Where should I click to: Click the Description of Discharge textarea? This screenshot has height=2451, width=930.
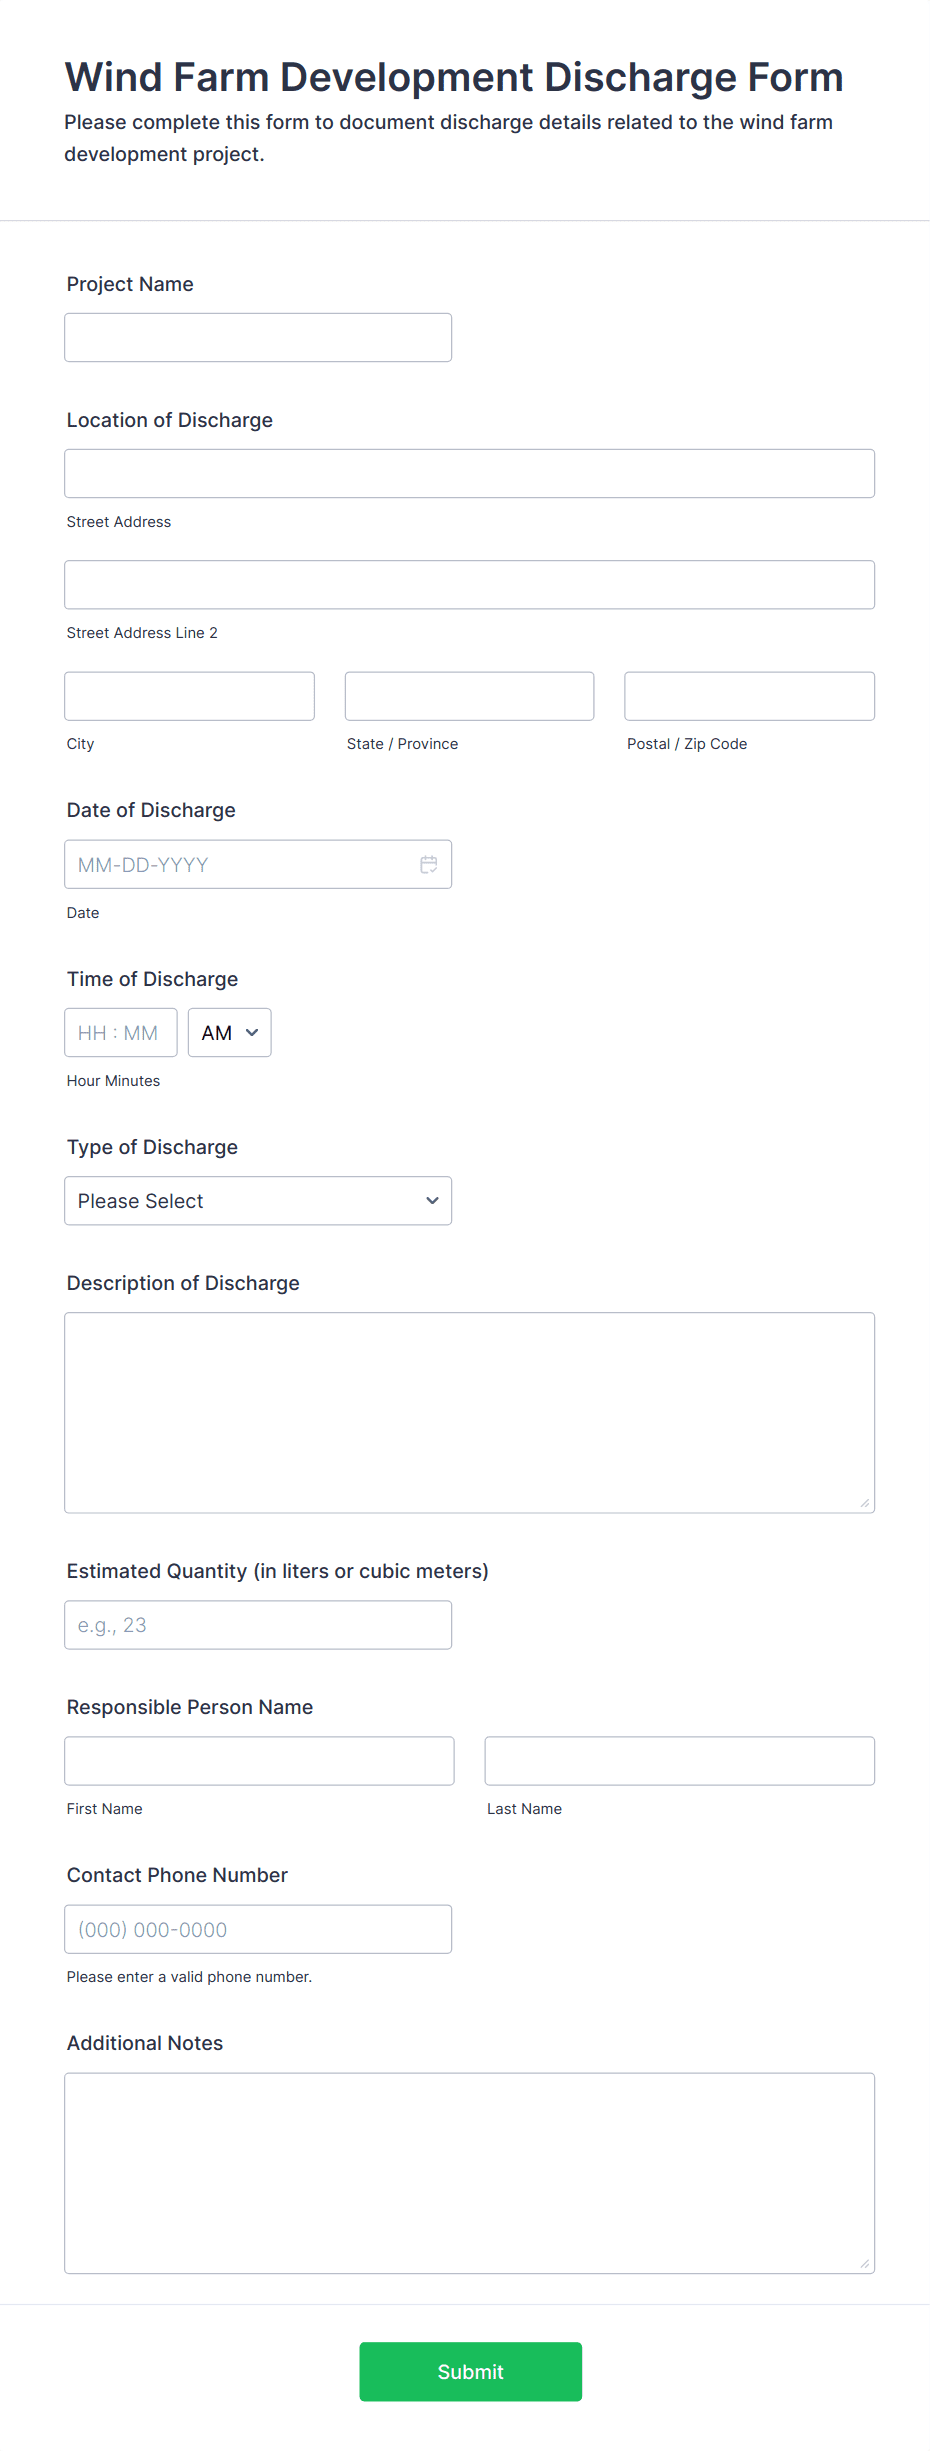click(469, 1412)
